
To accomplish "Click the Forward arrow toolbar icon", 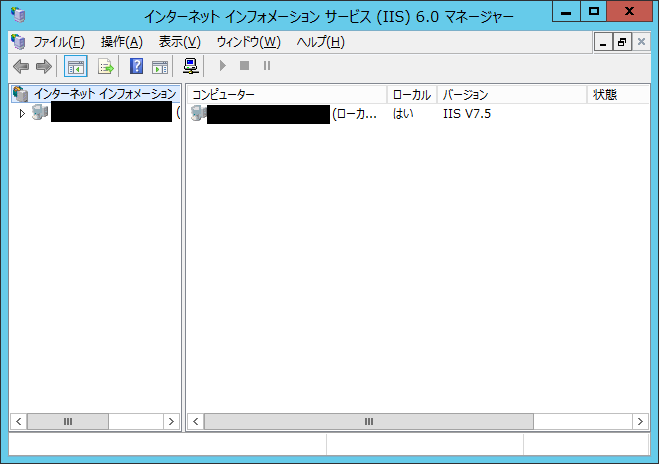I will pos(44,66).
